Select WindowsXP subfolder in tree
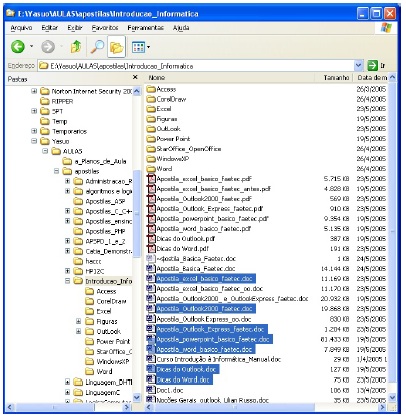The width and height of the screenshot is (406, 417). click(113, 361)
